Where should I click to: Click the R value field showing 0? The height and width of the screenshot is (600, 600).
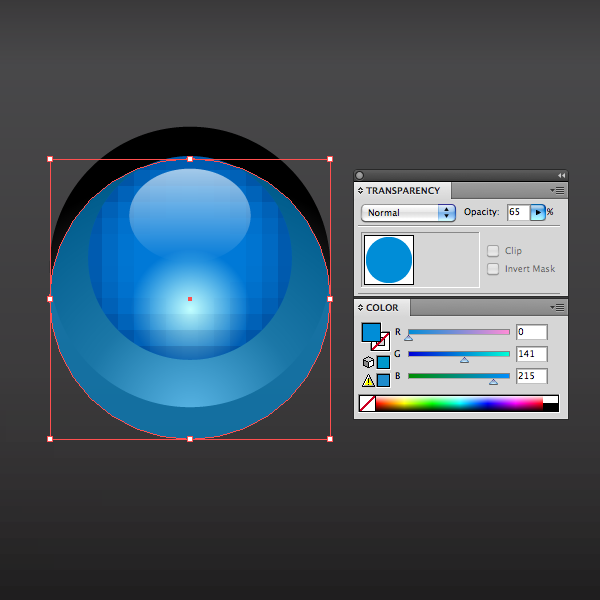tap(532, 332)
